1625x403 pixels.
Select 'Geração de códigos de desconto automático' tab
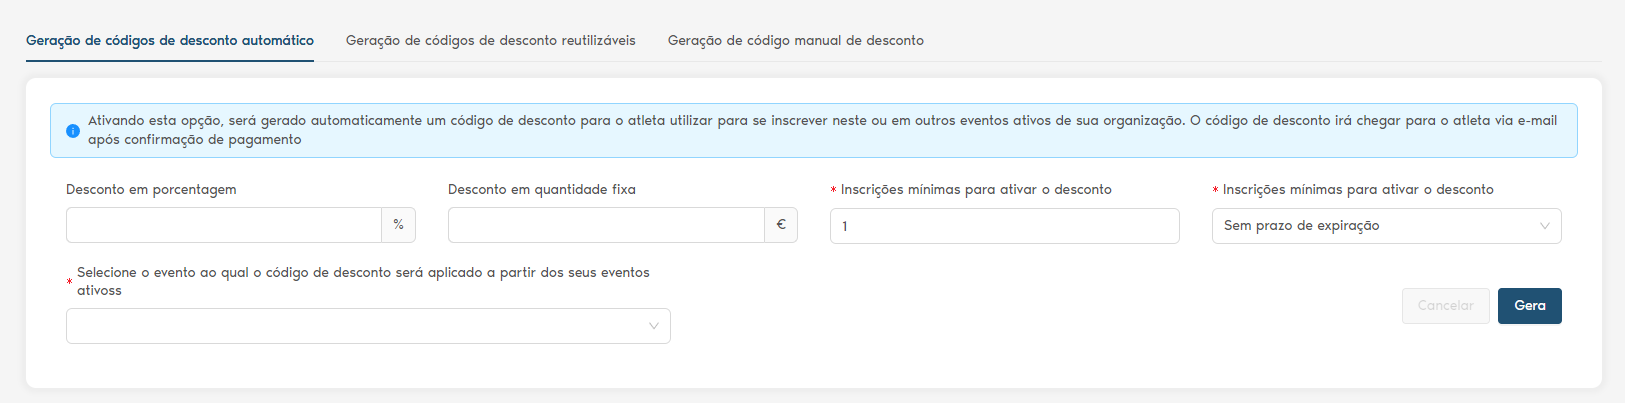tap(170, 41)
